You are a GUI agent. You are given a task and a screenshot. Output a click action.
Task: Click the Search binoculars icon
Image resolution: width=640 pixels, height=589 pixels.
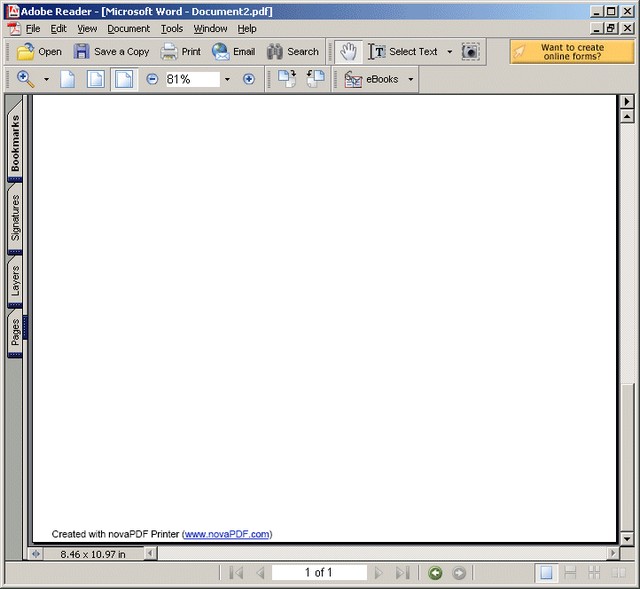tap(275, 52)
